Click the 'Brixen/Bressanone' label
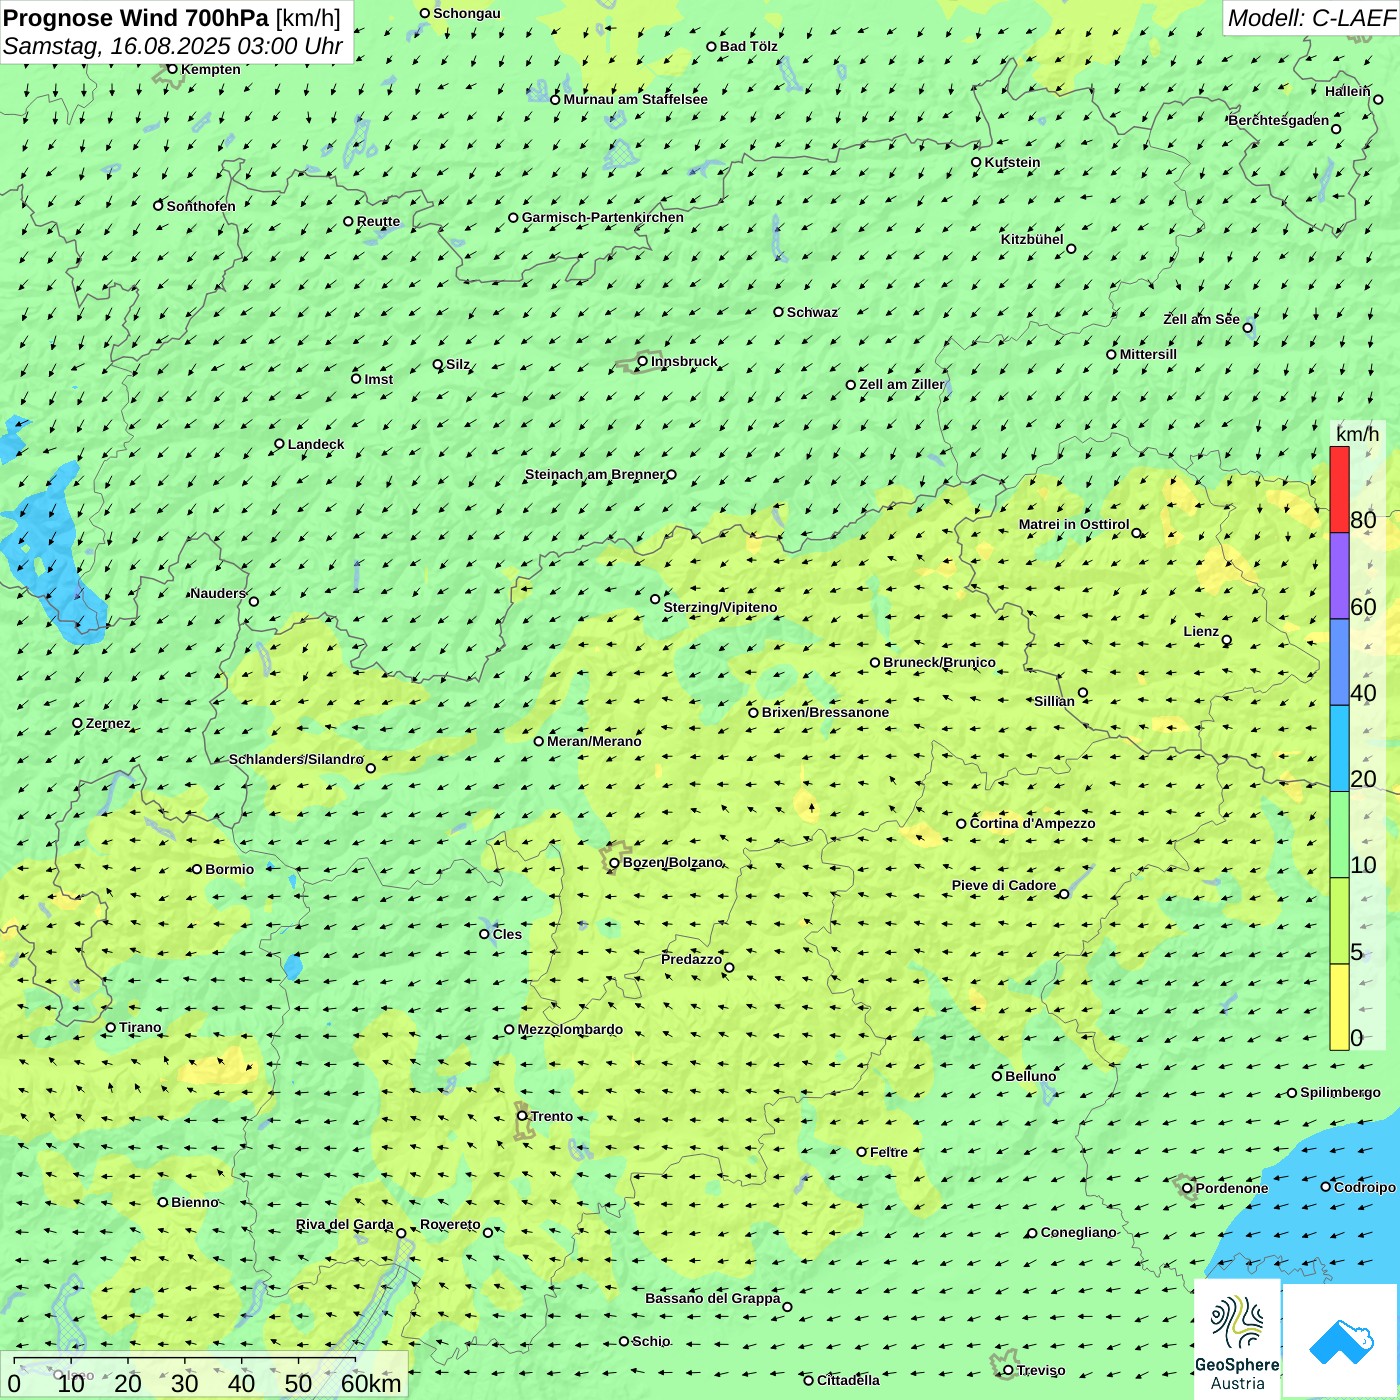The image size is (1400, 1400). point(825,712)
